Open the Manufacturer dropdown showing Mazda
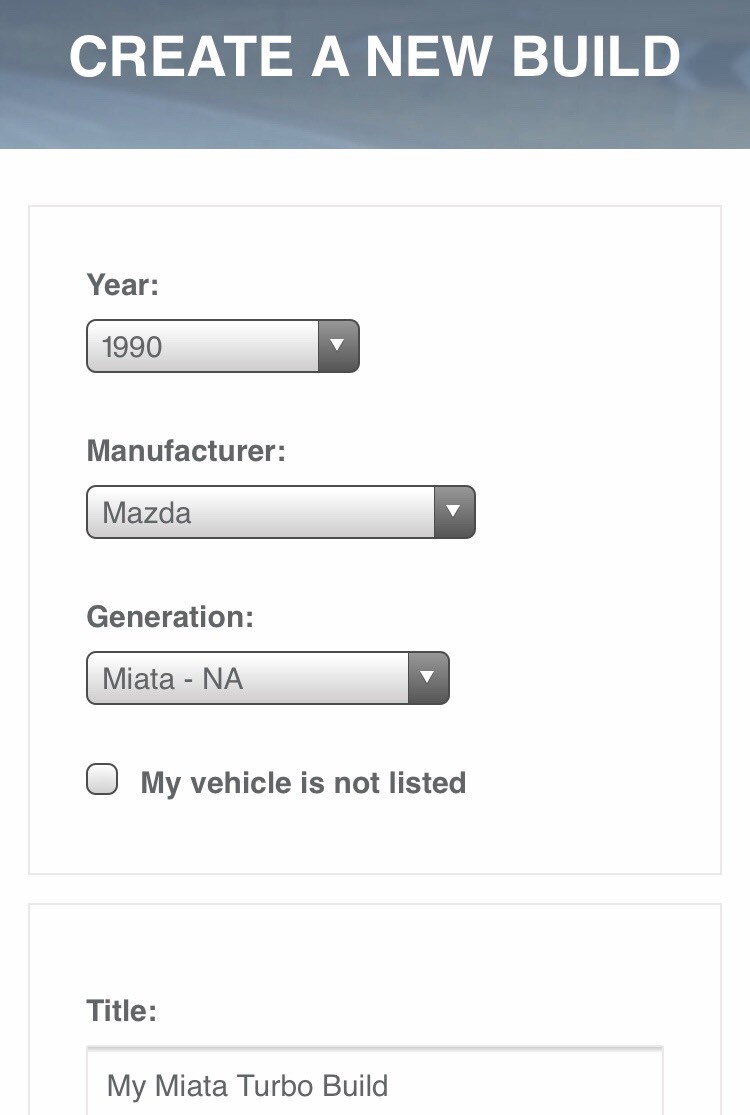The image size is (750, 1115). click(x=262, y=512)
